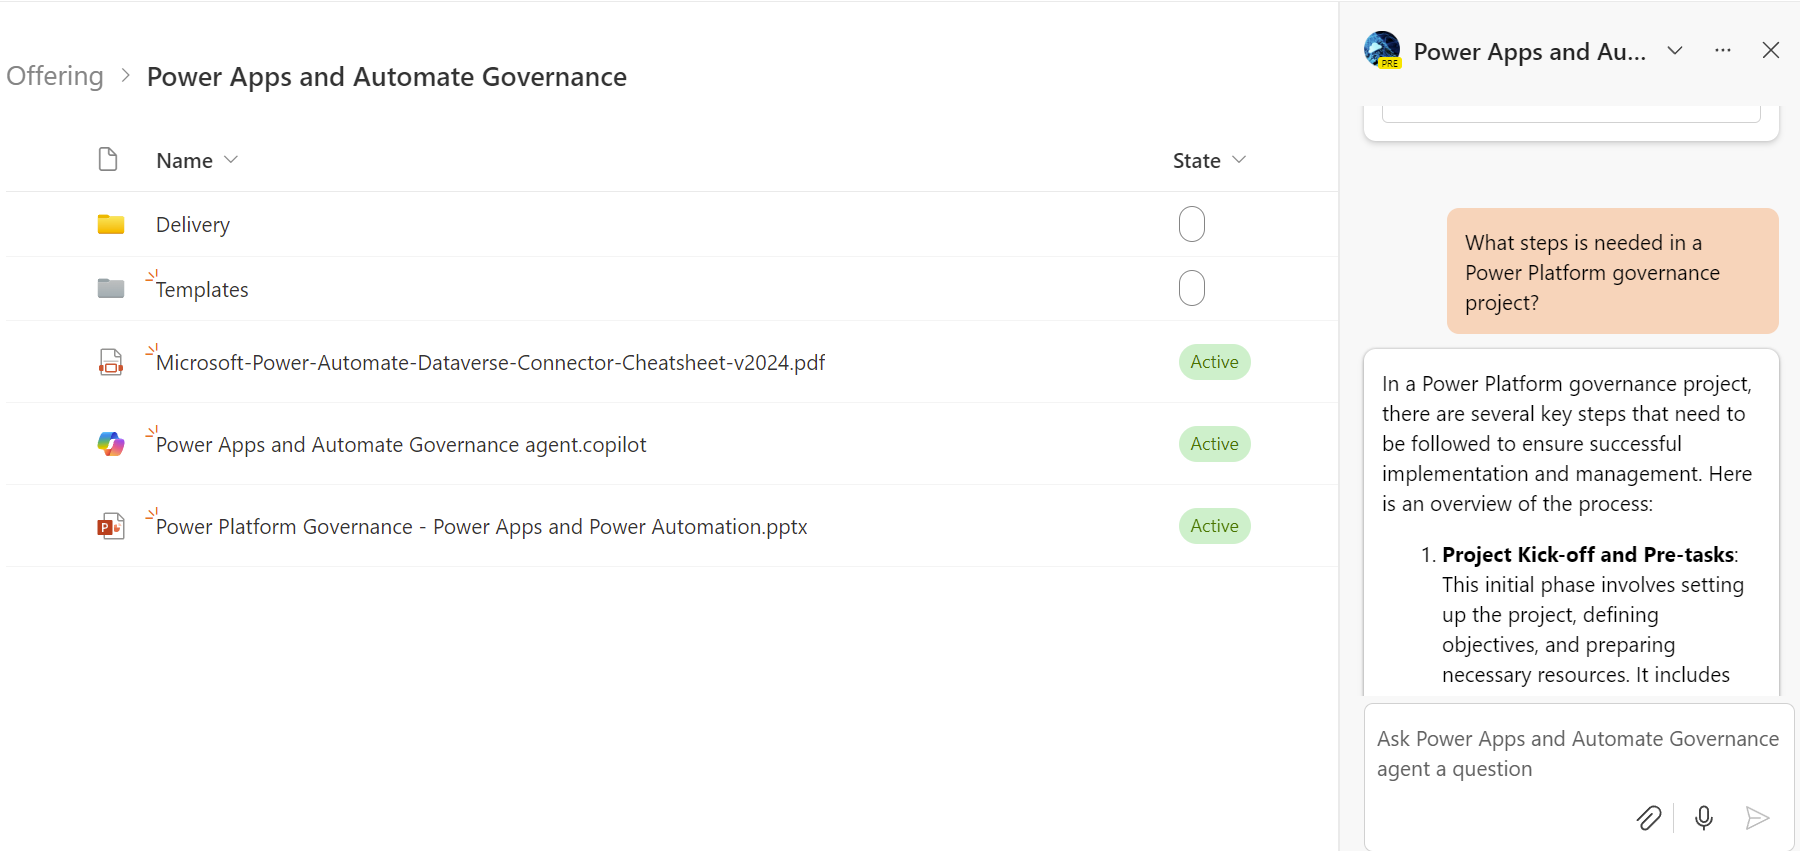Viewport: 1800px width, 851px height.
Task: Click the file type column header icon
Action: coord(108,160)
